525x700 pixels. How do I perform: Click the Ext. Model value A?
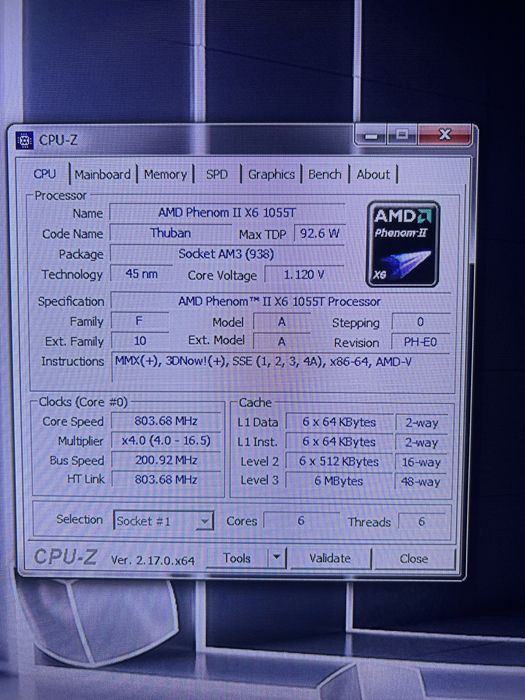click(282, 342)
